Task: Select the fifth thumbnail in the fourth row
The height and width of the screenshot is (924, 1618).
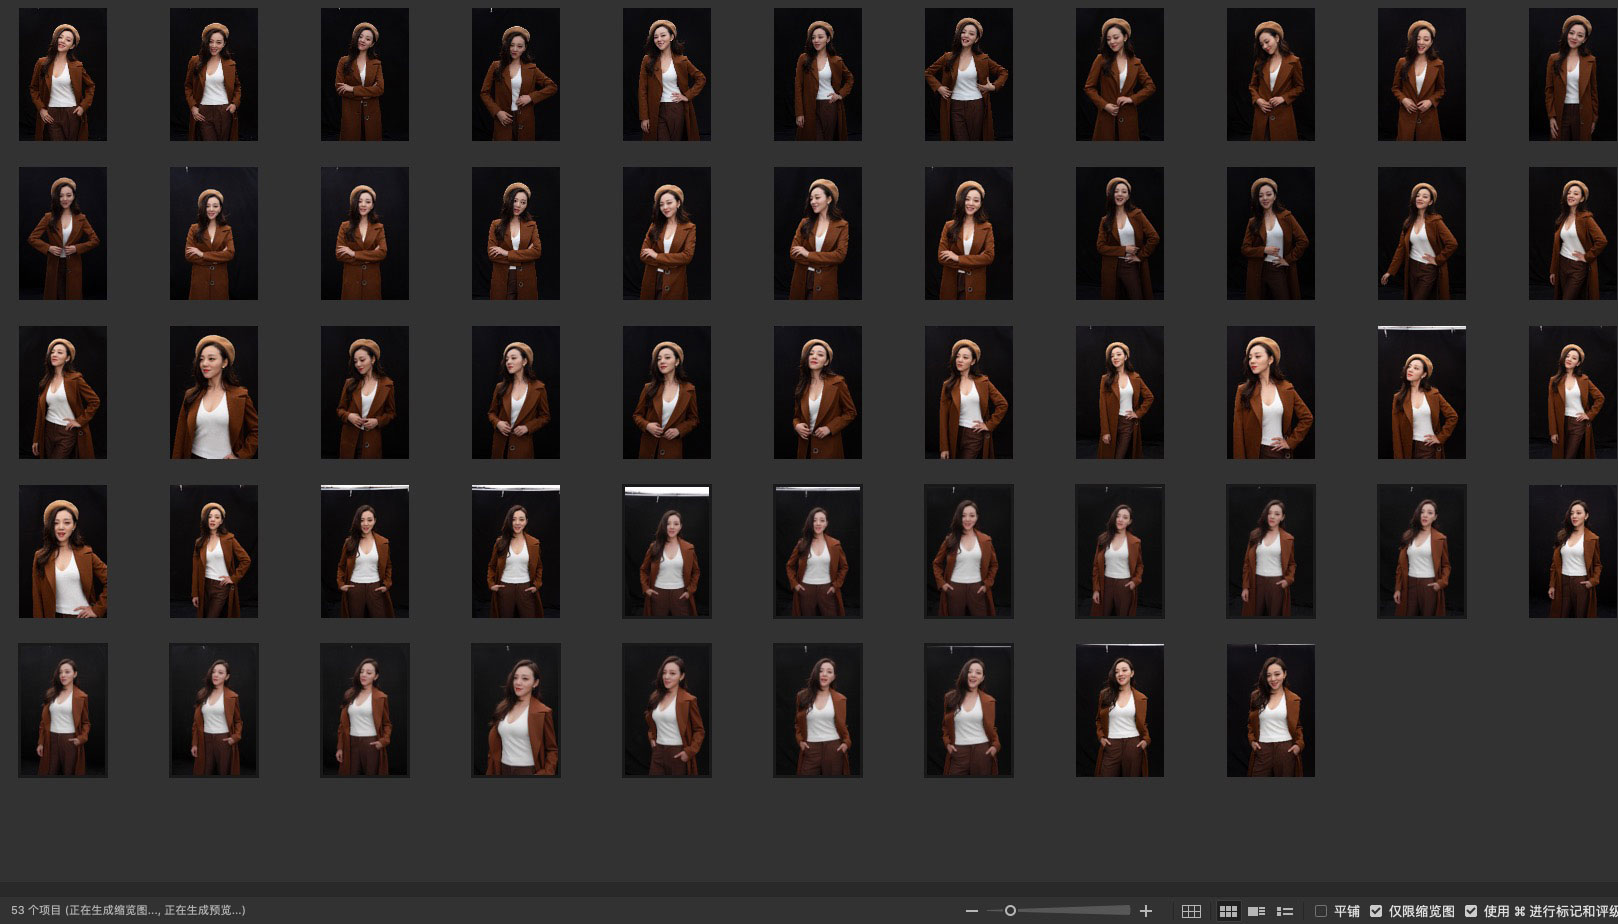Action: (667, 551)
